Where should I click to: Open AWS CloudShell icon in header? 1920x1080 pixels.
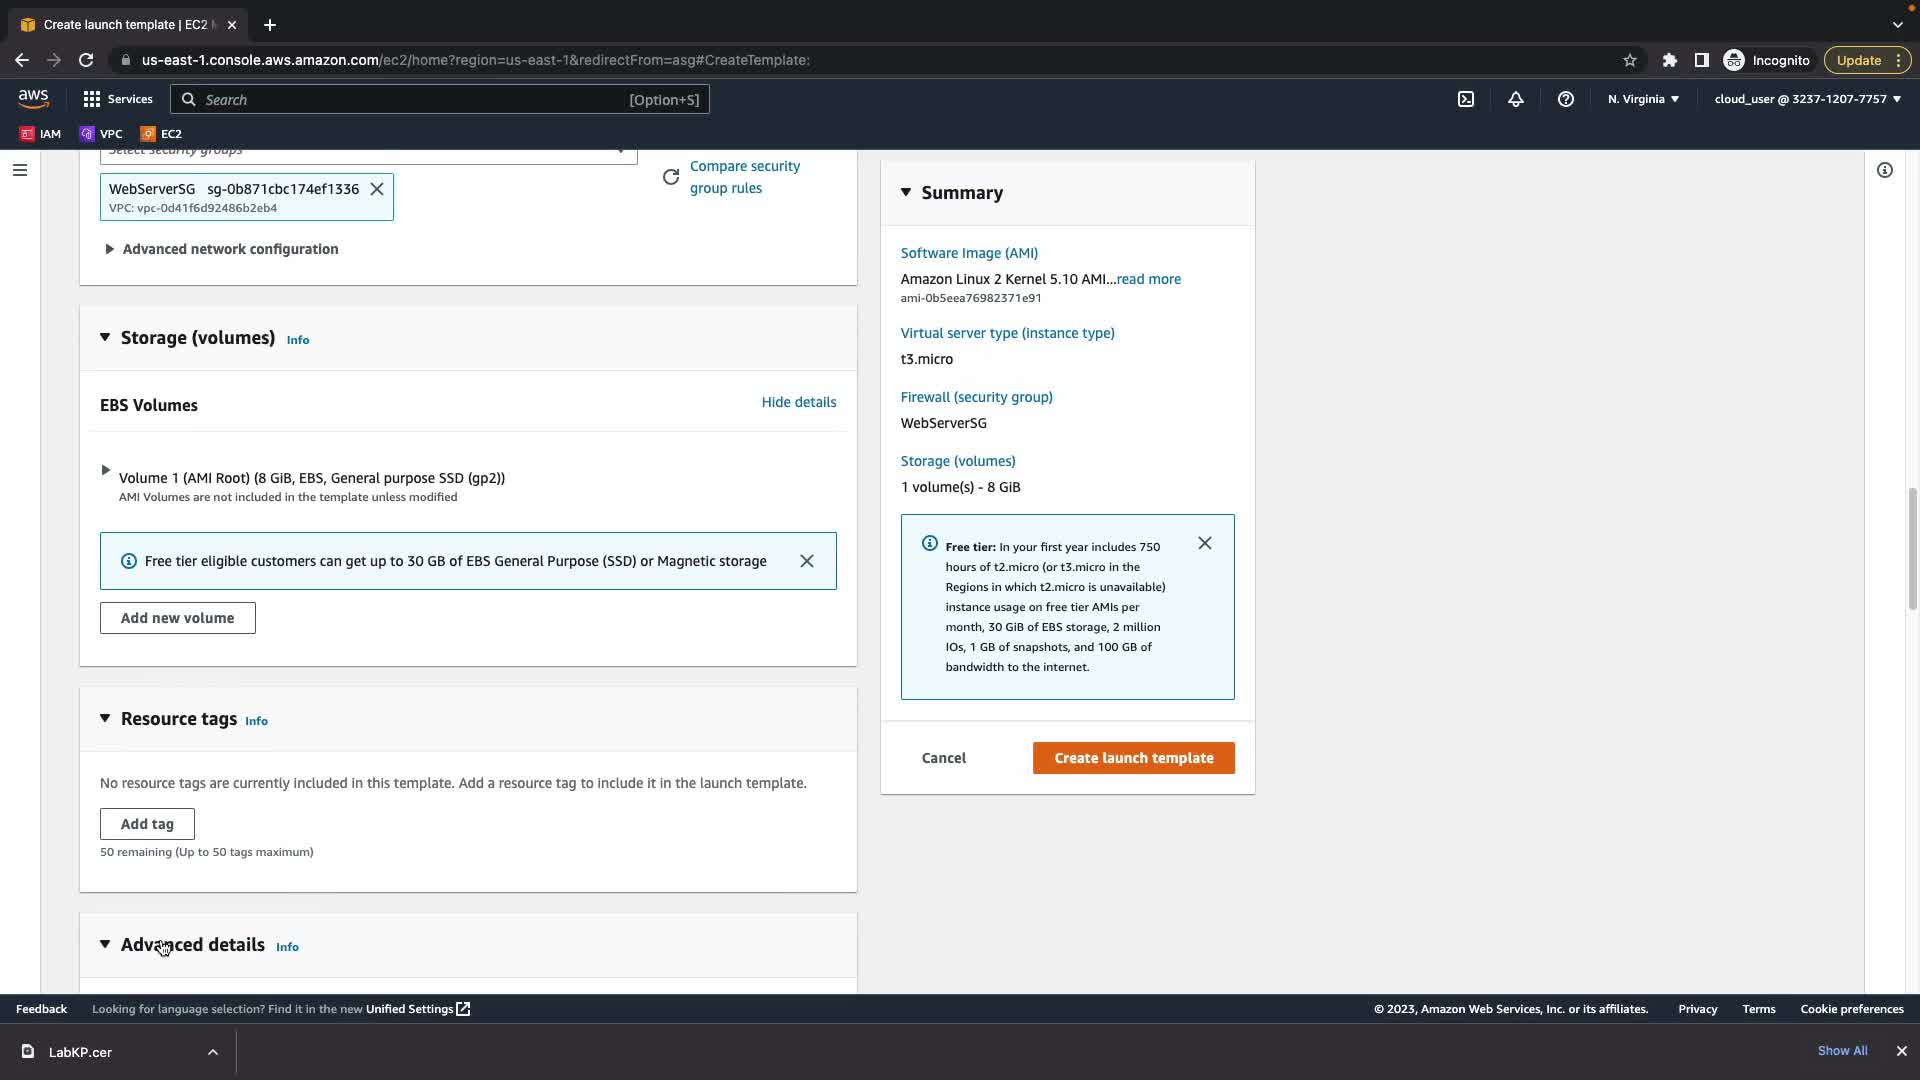click(x=1466, y=99)
